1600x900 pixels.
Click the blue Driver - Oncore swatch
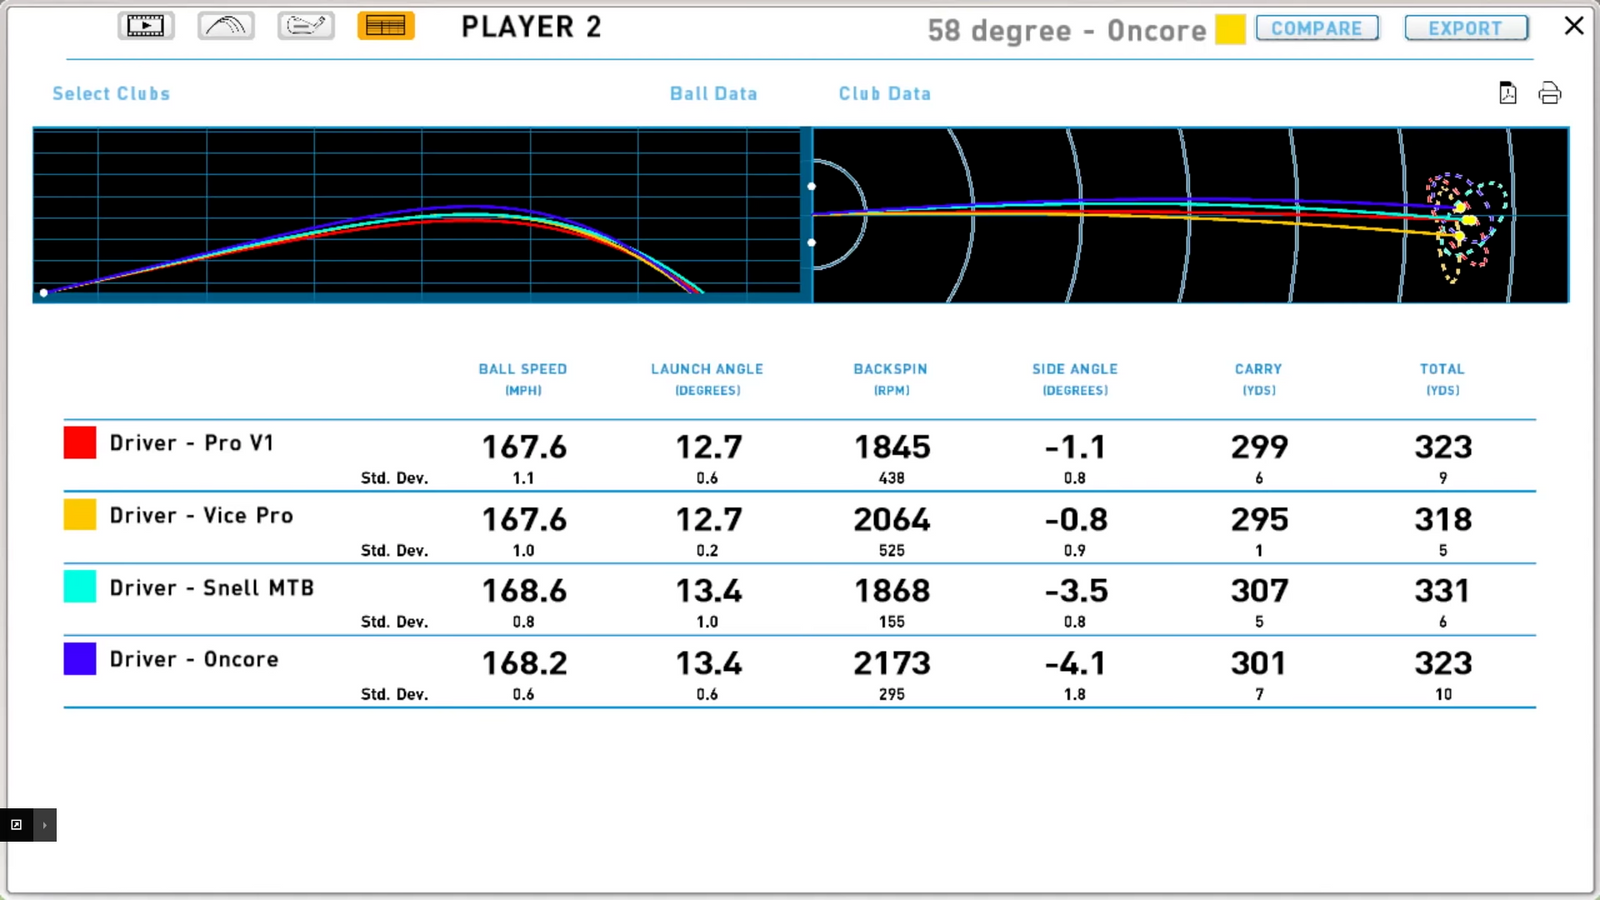pos(80,658)
